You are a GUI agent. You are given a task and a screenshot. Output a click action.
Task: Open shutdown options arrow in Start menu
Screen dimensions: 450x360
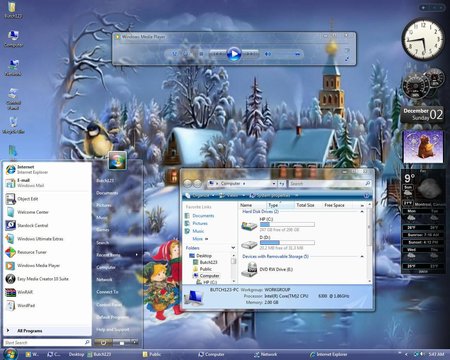134,342
